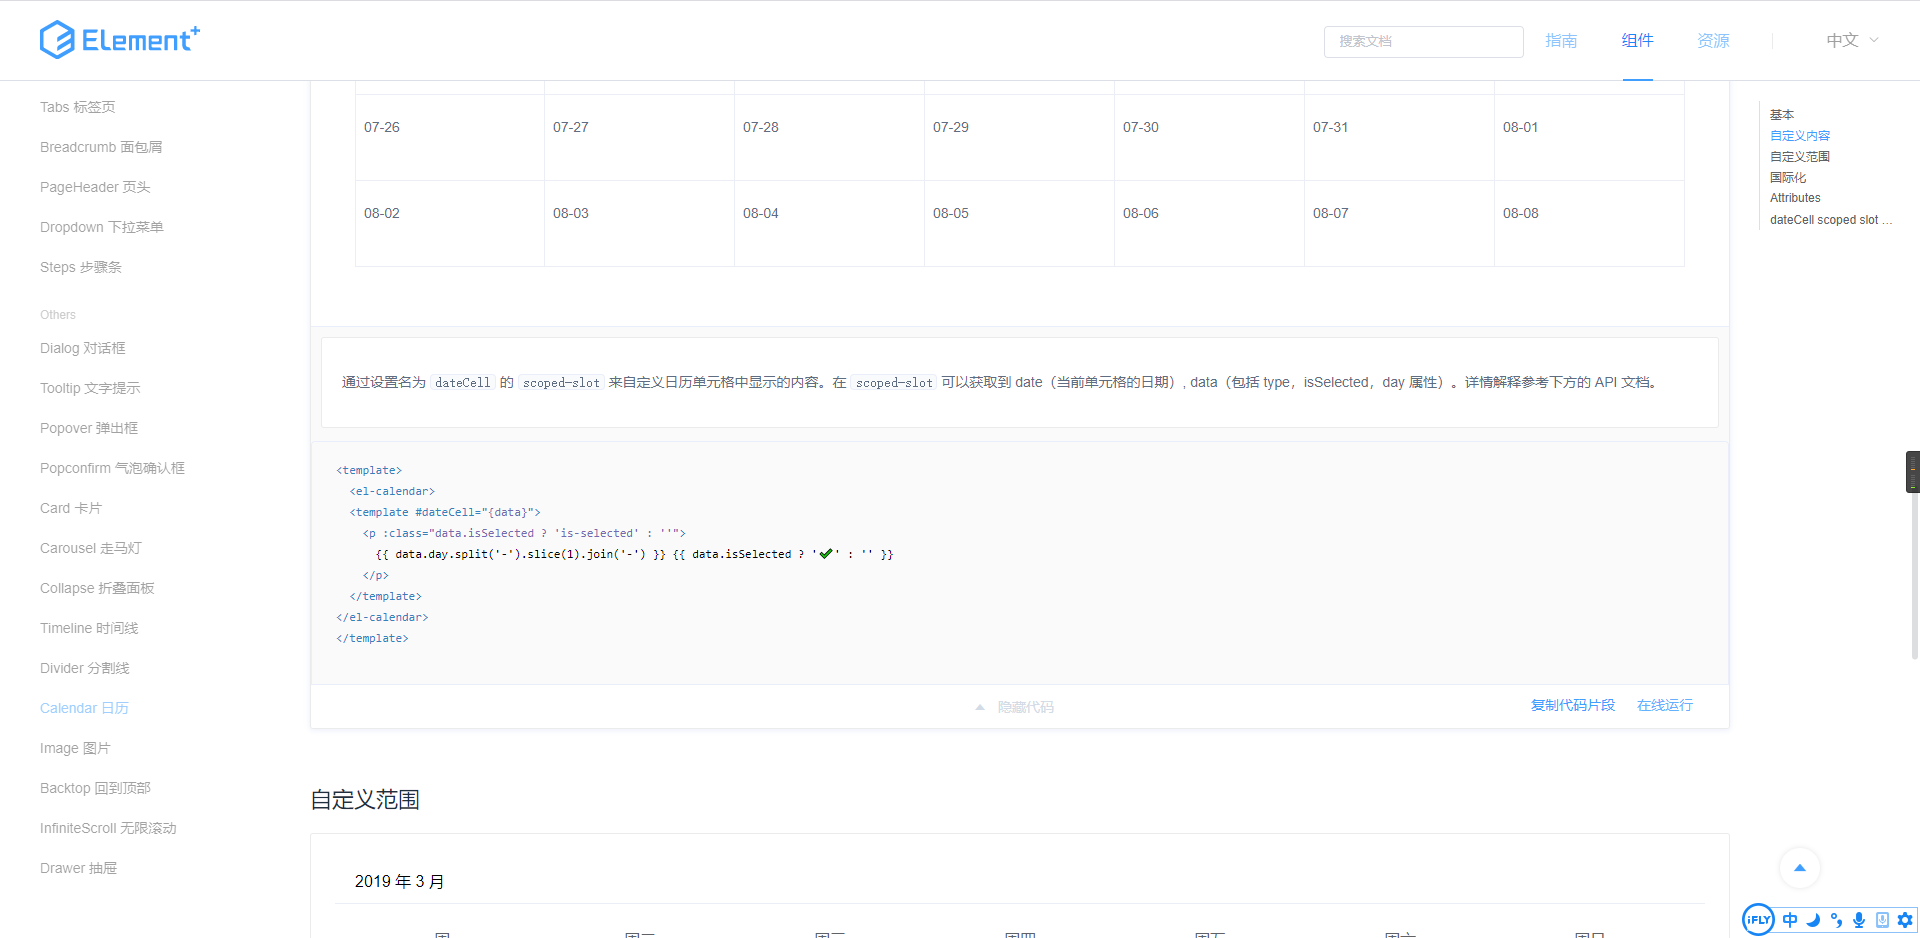The image size is (1920, 938).
Task: Jump to 自定义范围 section anchor
Action: click(1800, 157)
